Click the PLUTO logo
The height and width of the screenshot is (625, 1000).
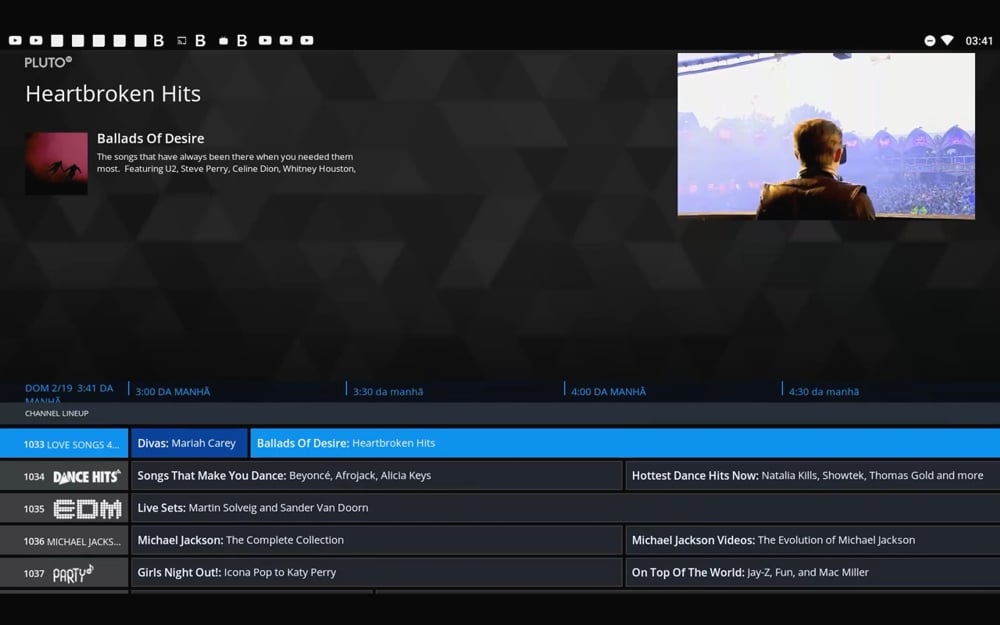click(48, 62)
